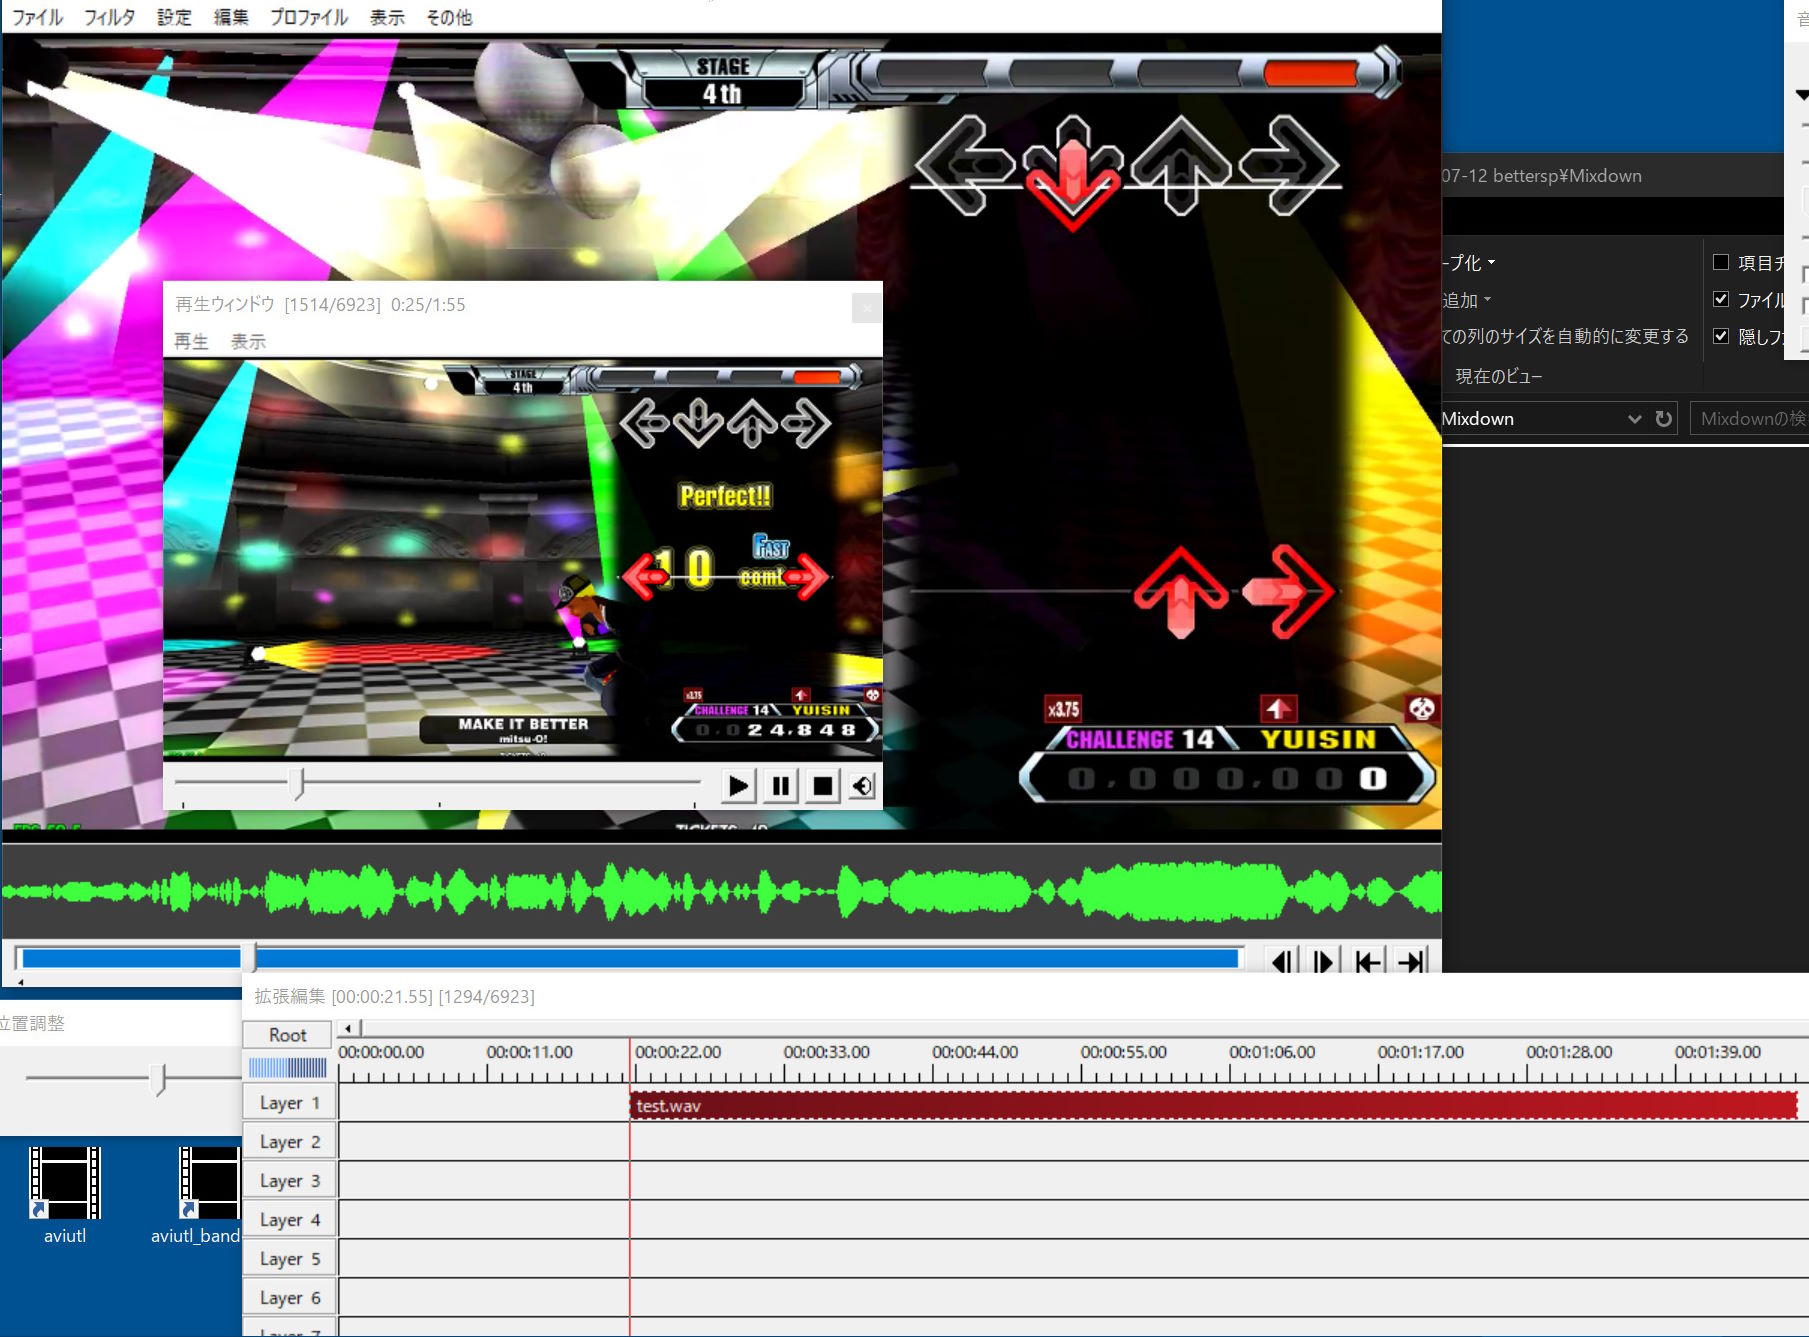The image size is (1809, 1337).
Task: Open the その他 menu
Action: pyautogui.click(x=449, y=17)
